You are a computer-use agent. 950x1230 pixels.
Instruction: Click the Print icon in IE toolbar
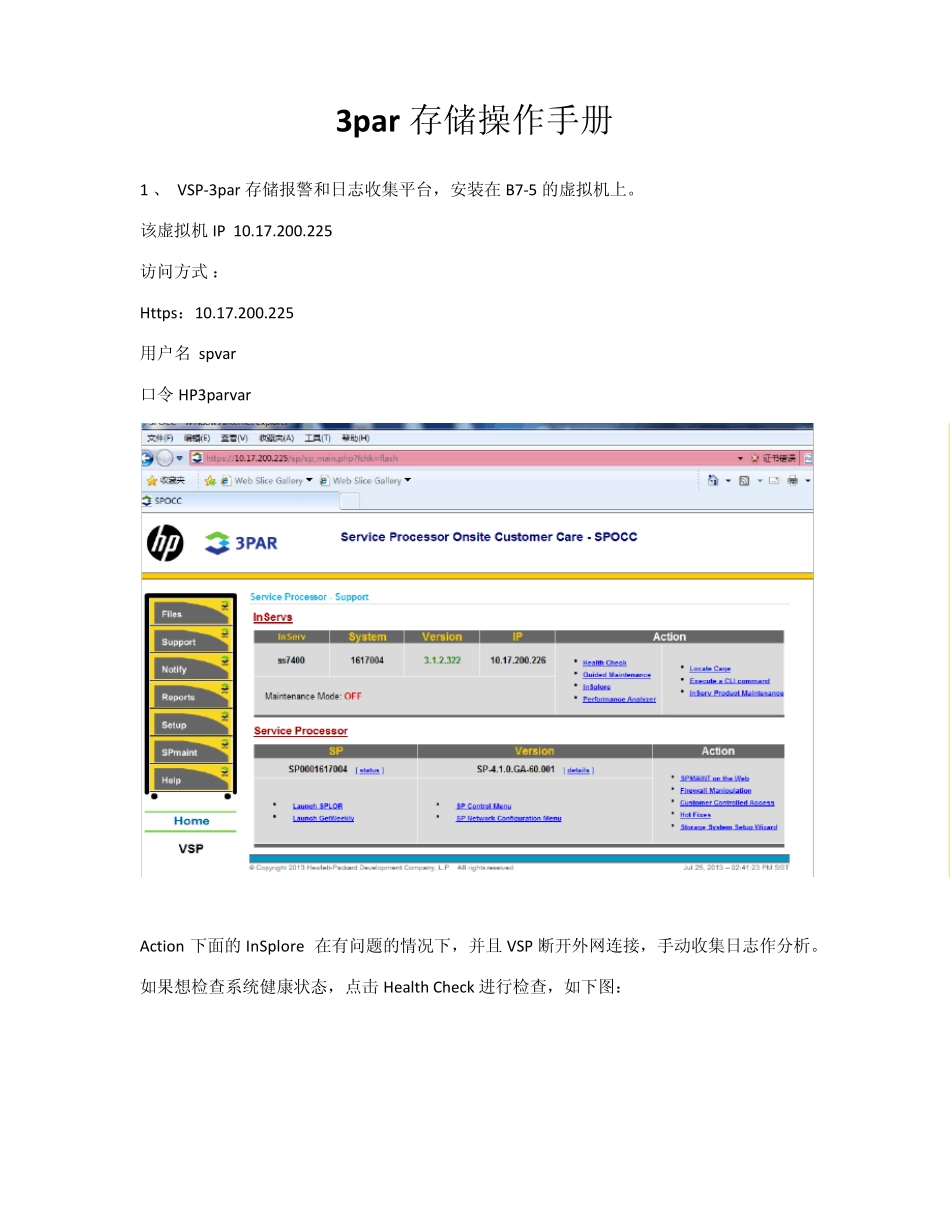(x=792, y=481)
